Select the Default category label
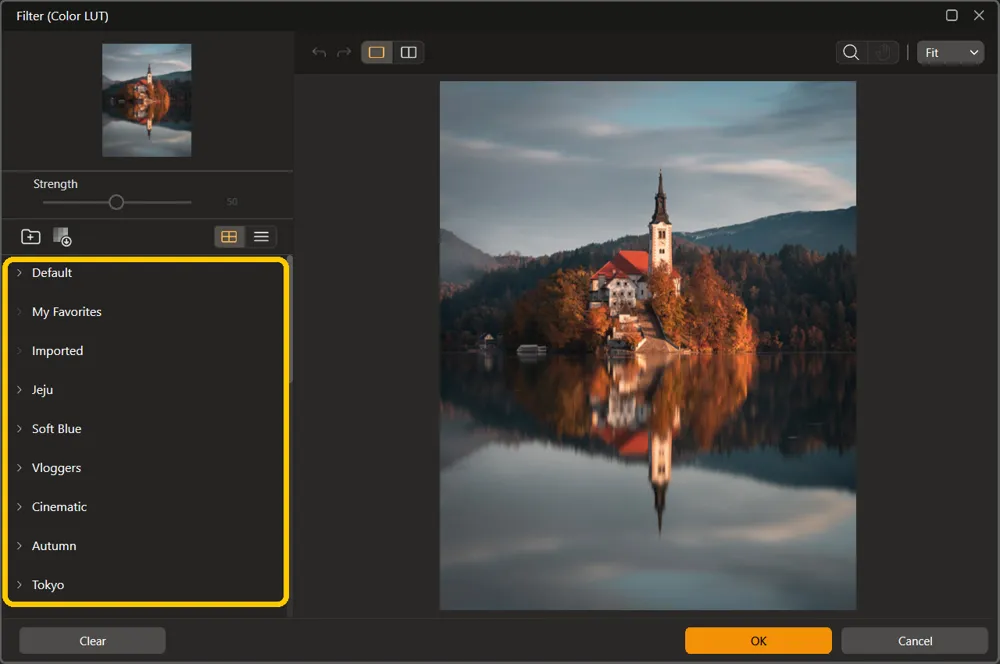This screenshot has width=1000, height=664. (x=52, y=272)
